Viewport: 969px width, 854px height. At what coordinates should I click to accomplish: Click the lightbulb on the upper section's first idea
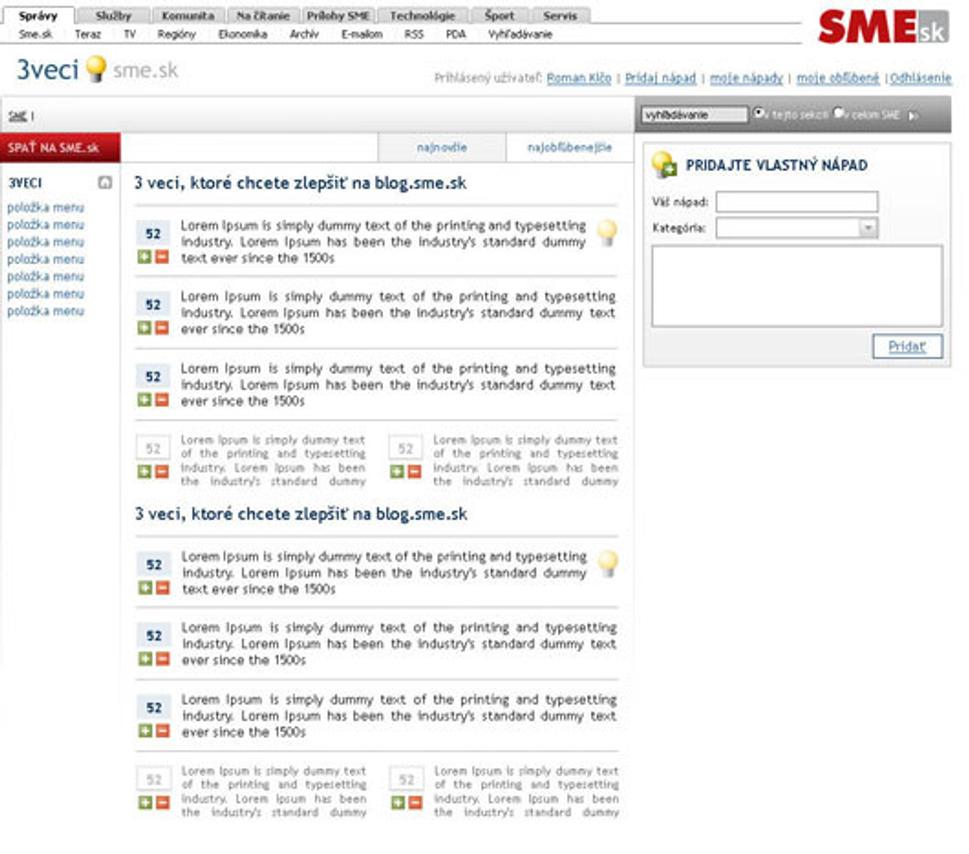607,232
